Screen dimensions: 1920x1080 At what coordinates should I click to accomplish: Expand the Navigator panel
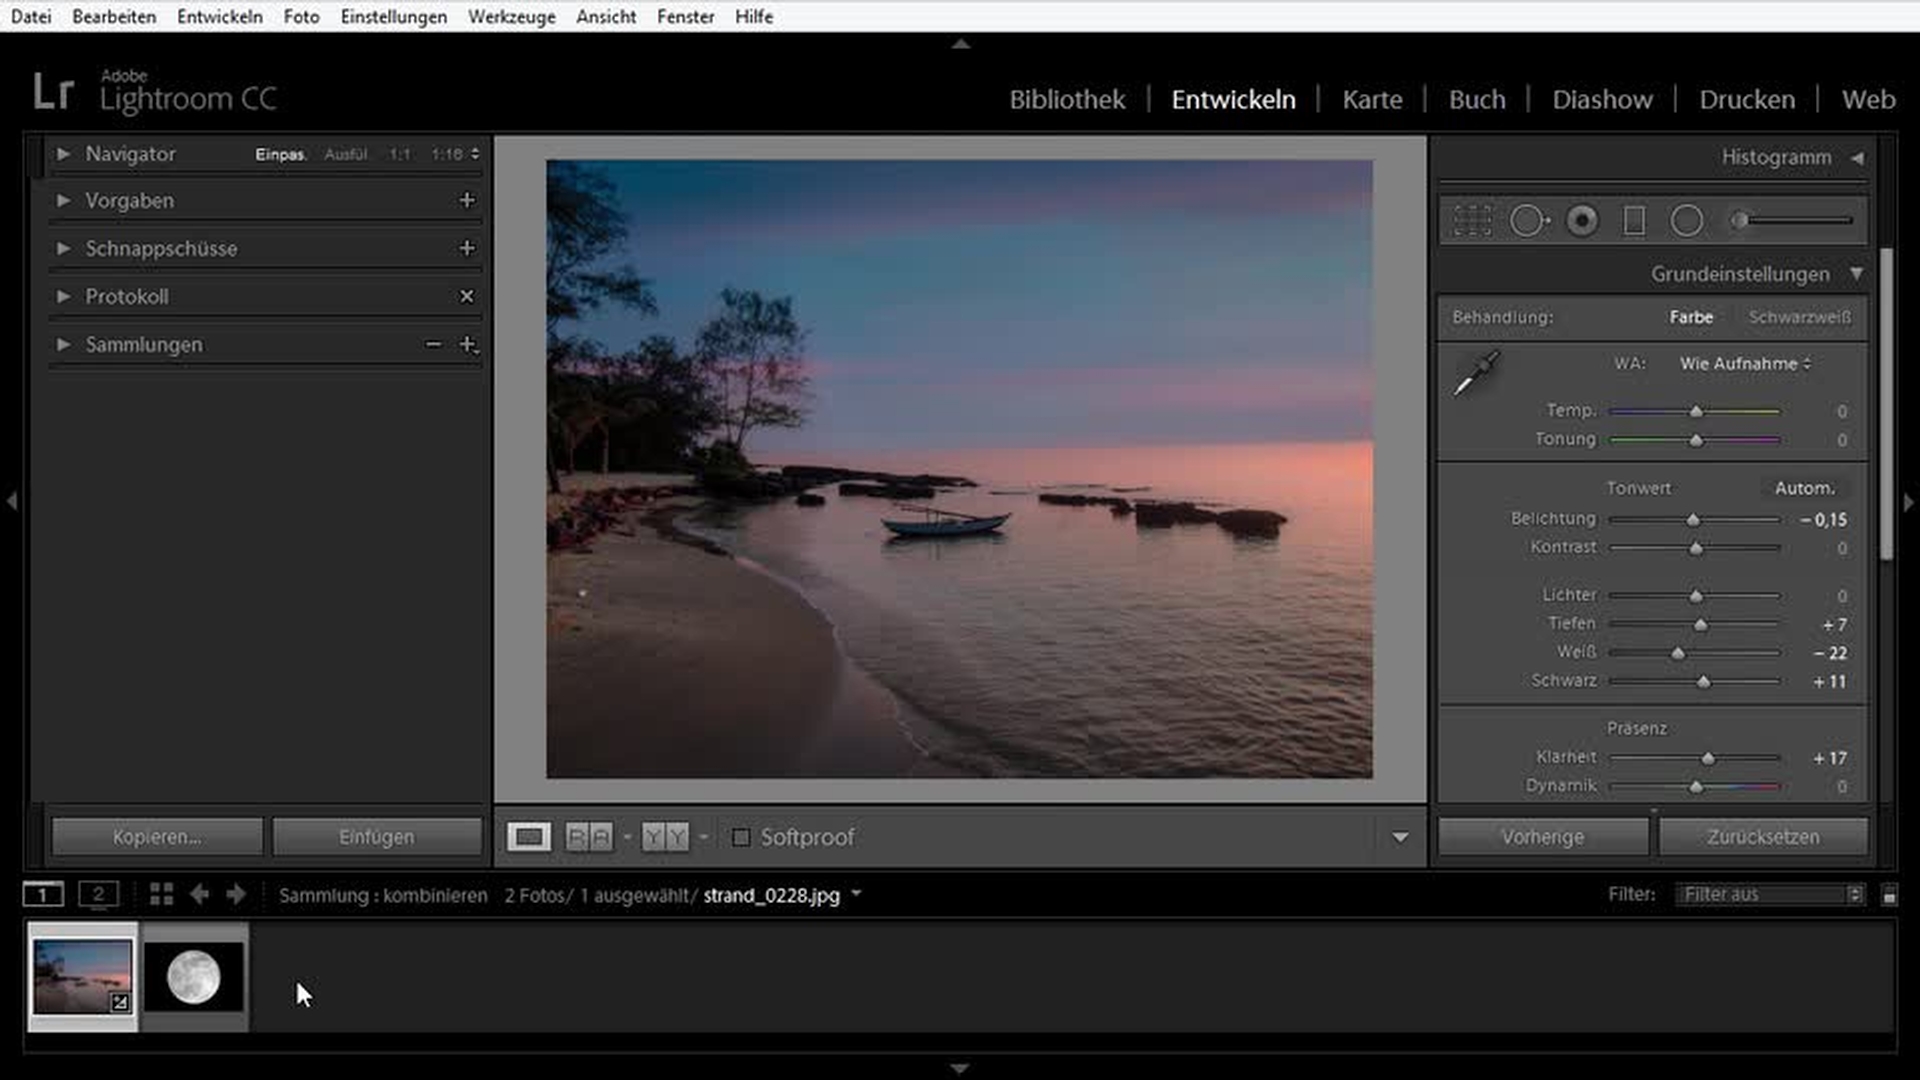63,154
